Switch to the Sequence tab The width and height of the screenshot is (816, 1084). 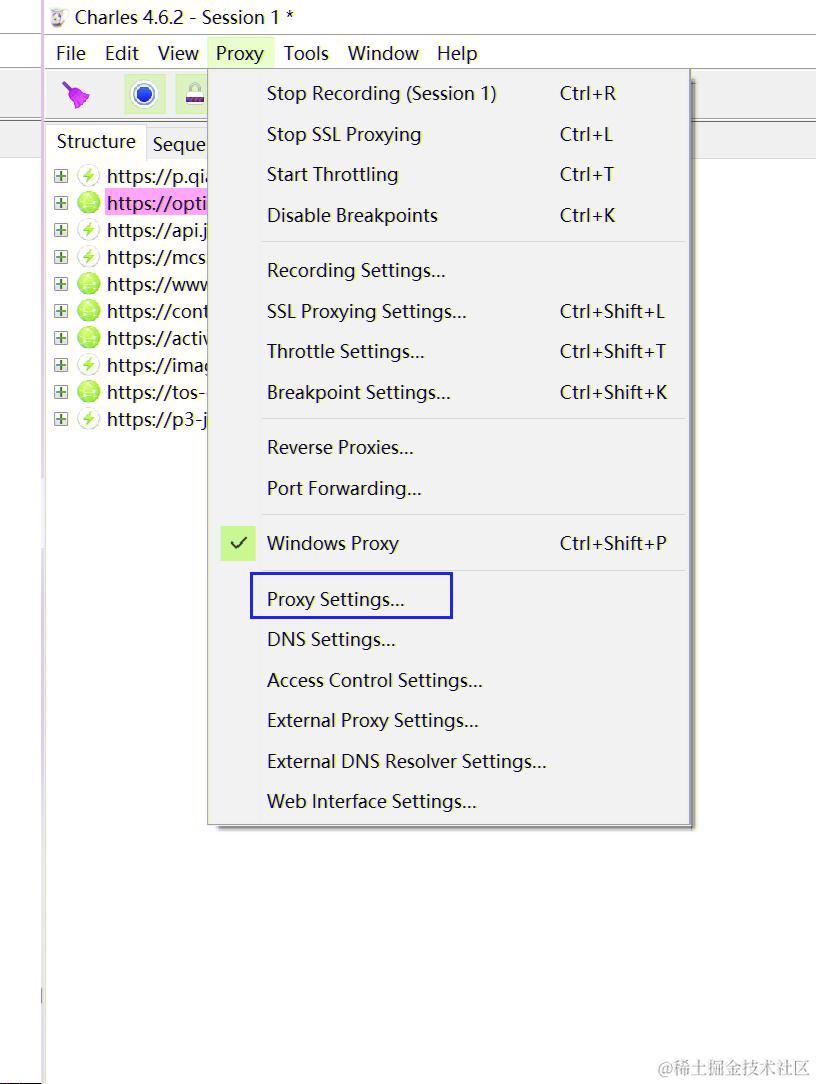(x=178, y=144)
